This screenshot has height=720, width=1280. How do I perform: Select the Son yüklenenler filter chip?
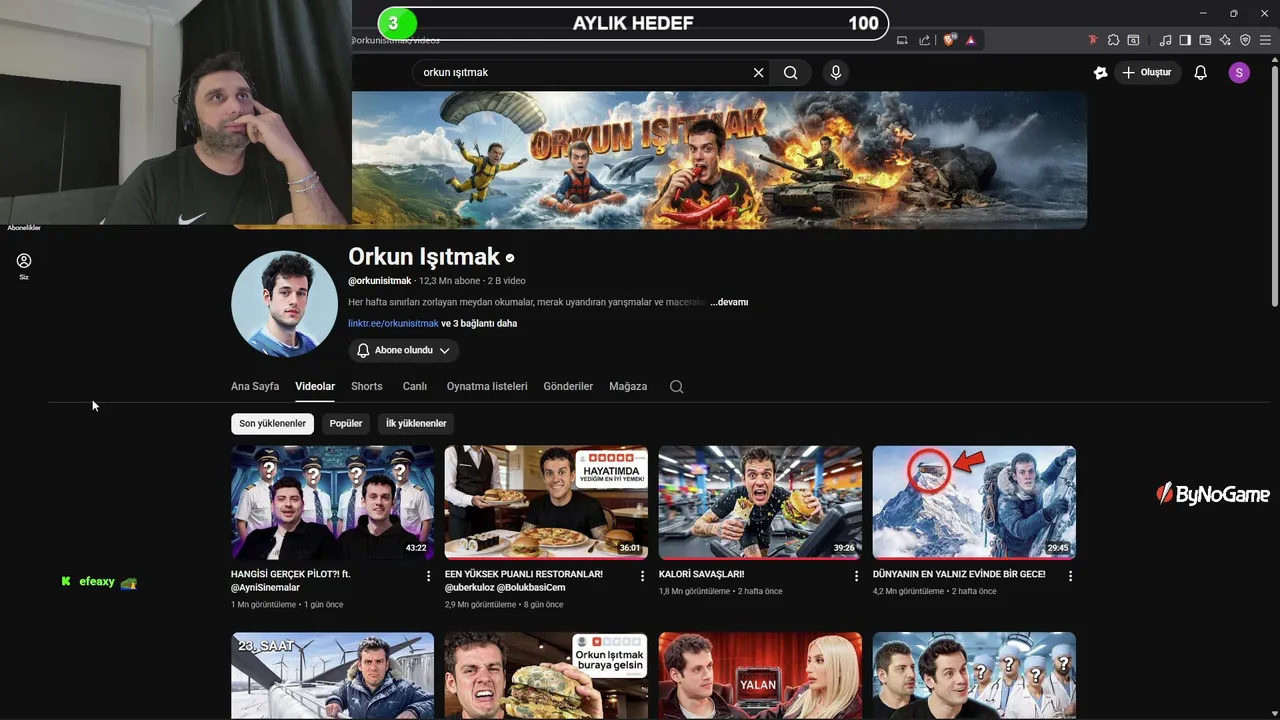[272, 423]
